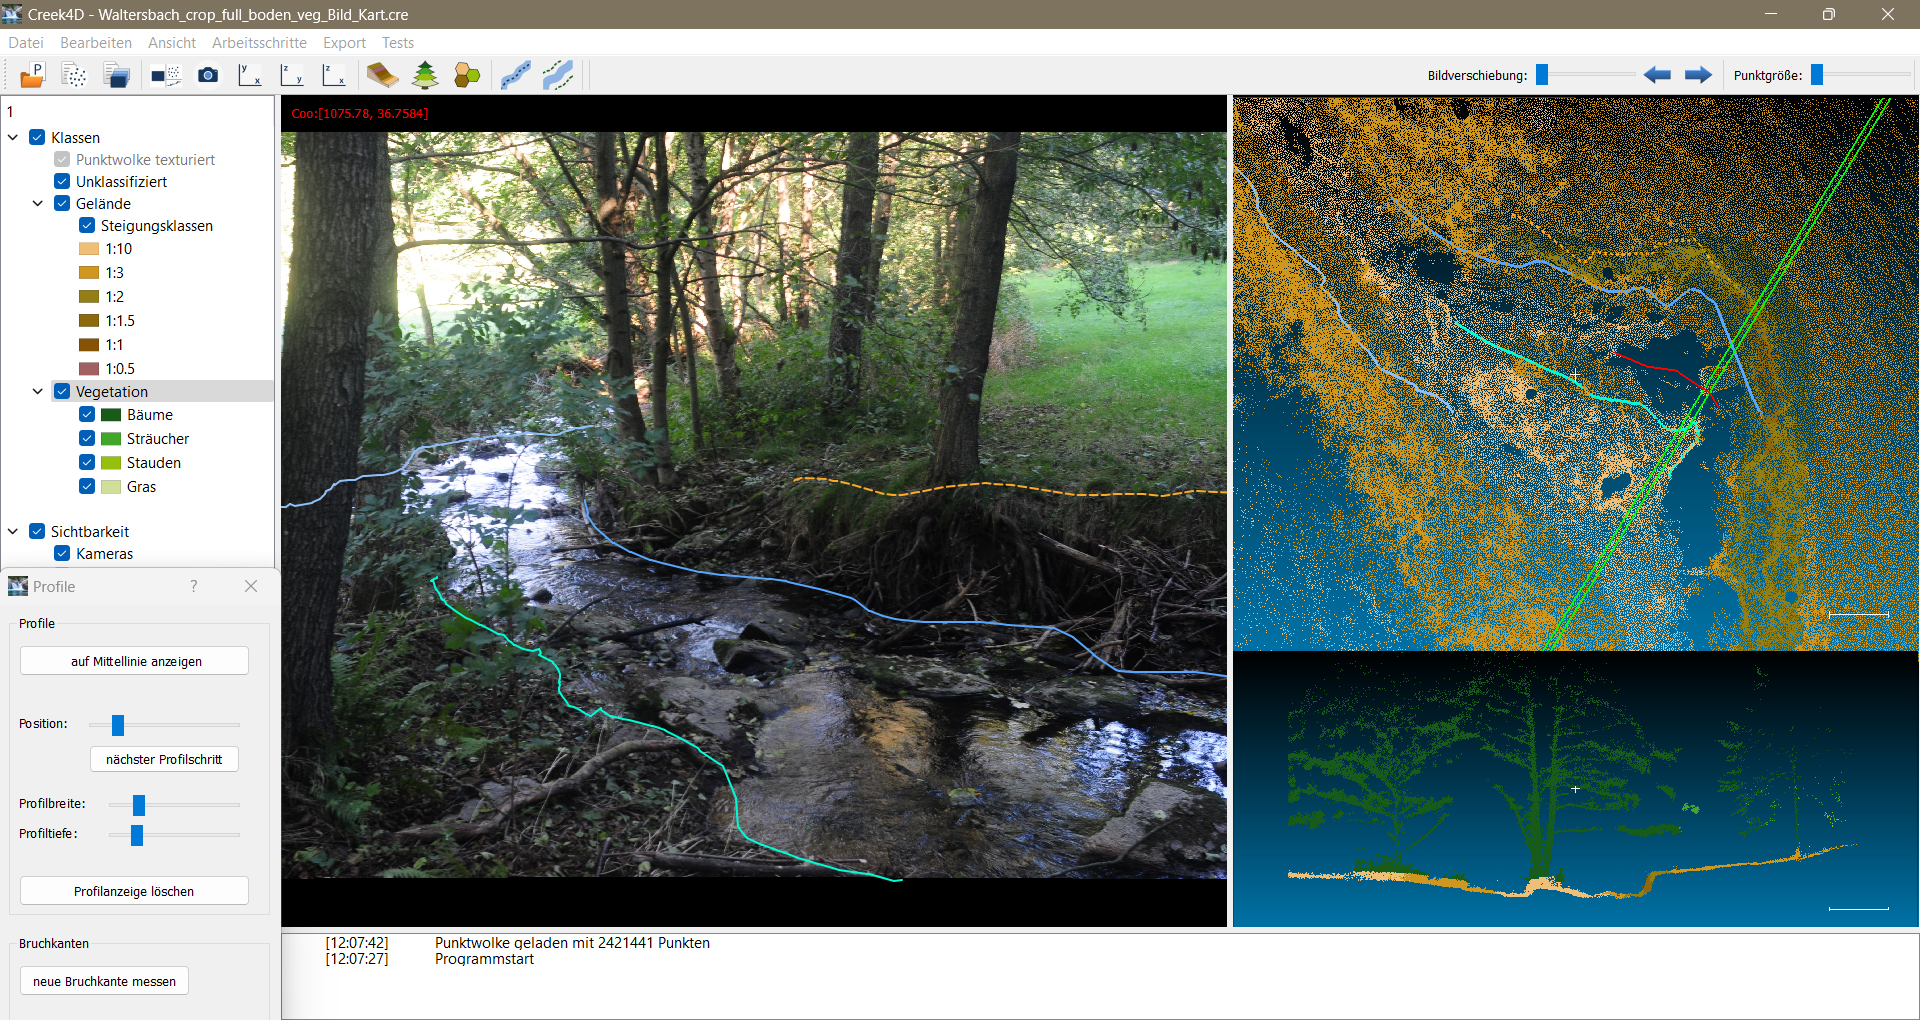Toggle the Gelände checkbox
The width and height of the screenshot is (1920, 1020).
(62, 203)
